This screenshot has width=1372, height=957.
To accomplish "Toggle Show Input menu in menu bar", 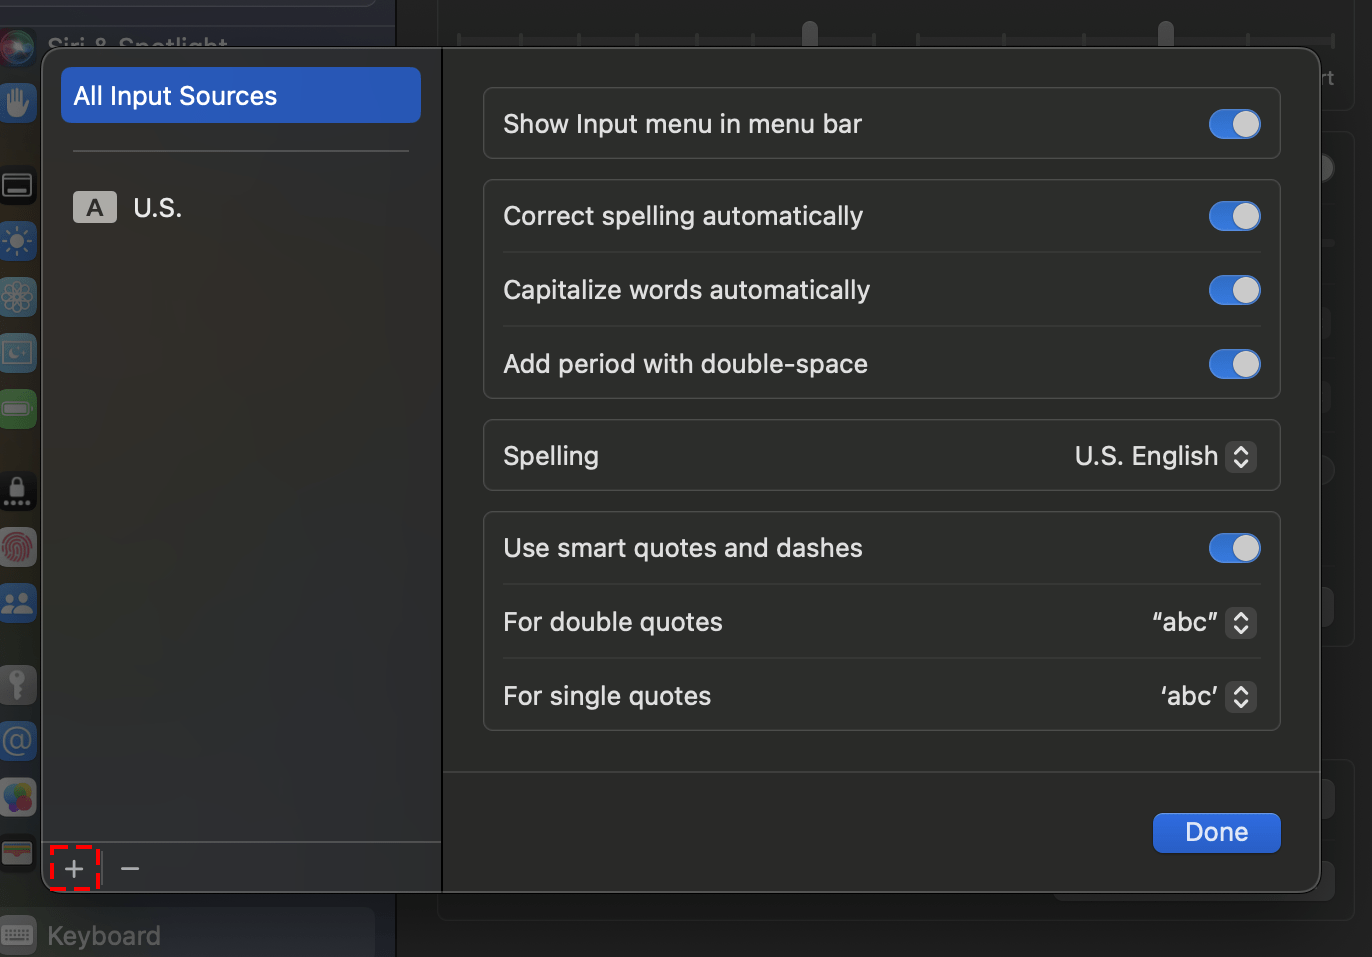I will pos(1234,124).
